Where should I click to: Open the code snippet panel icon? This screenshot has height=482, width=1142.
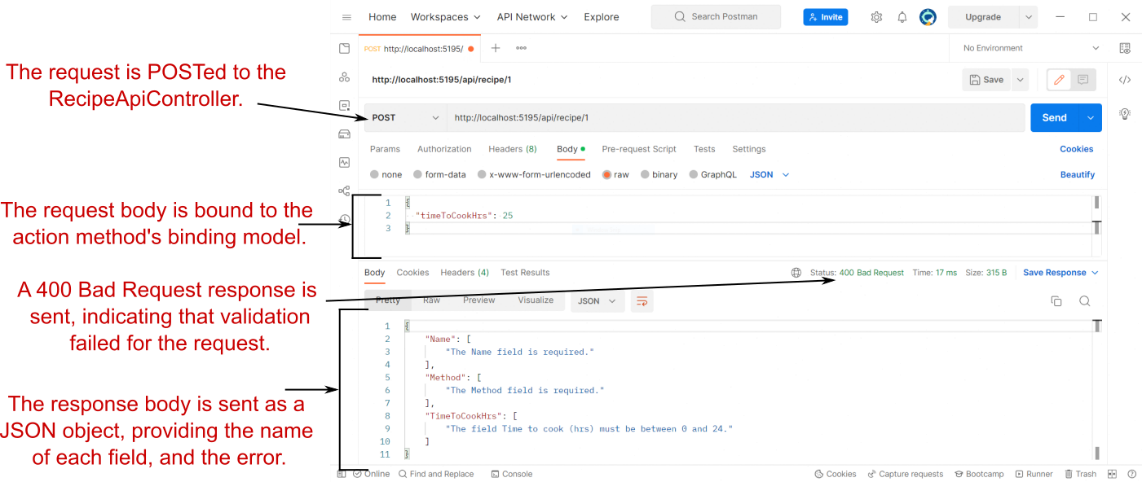(1124, 80)
